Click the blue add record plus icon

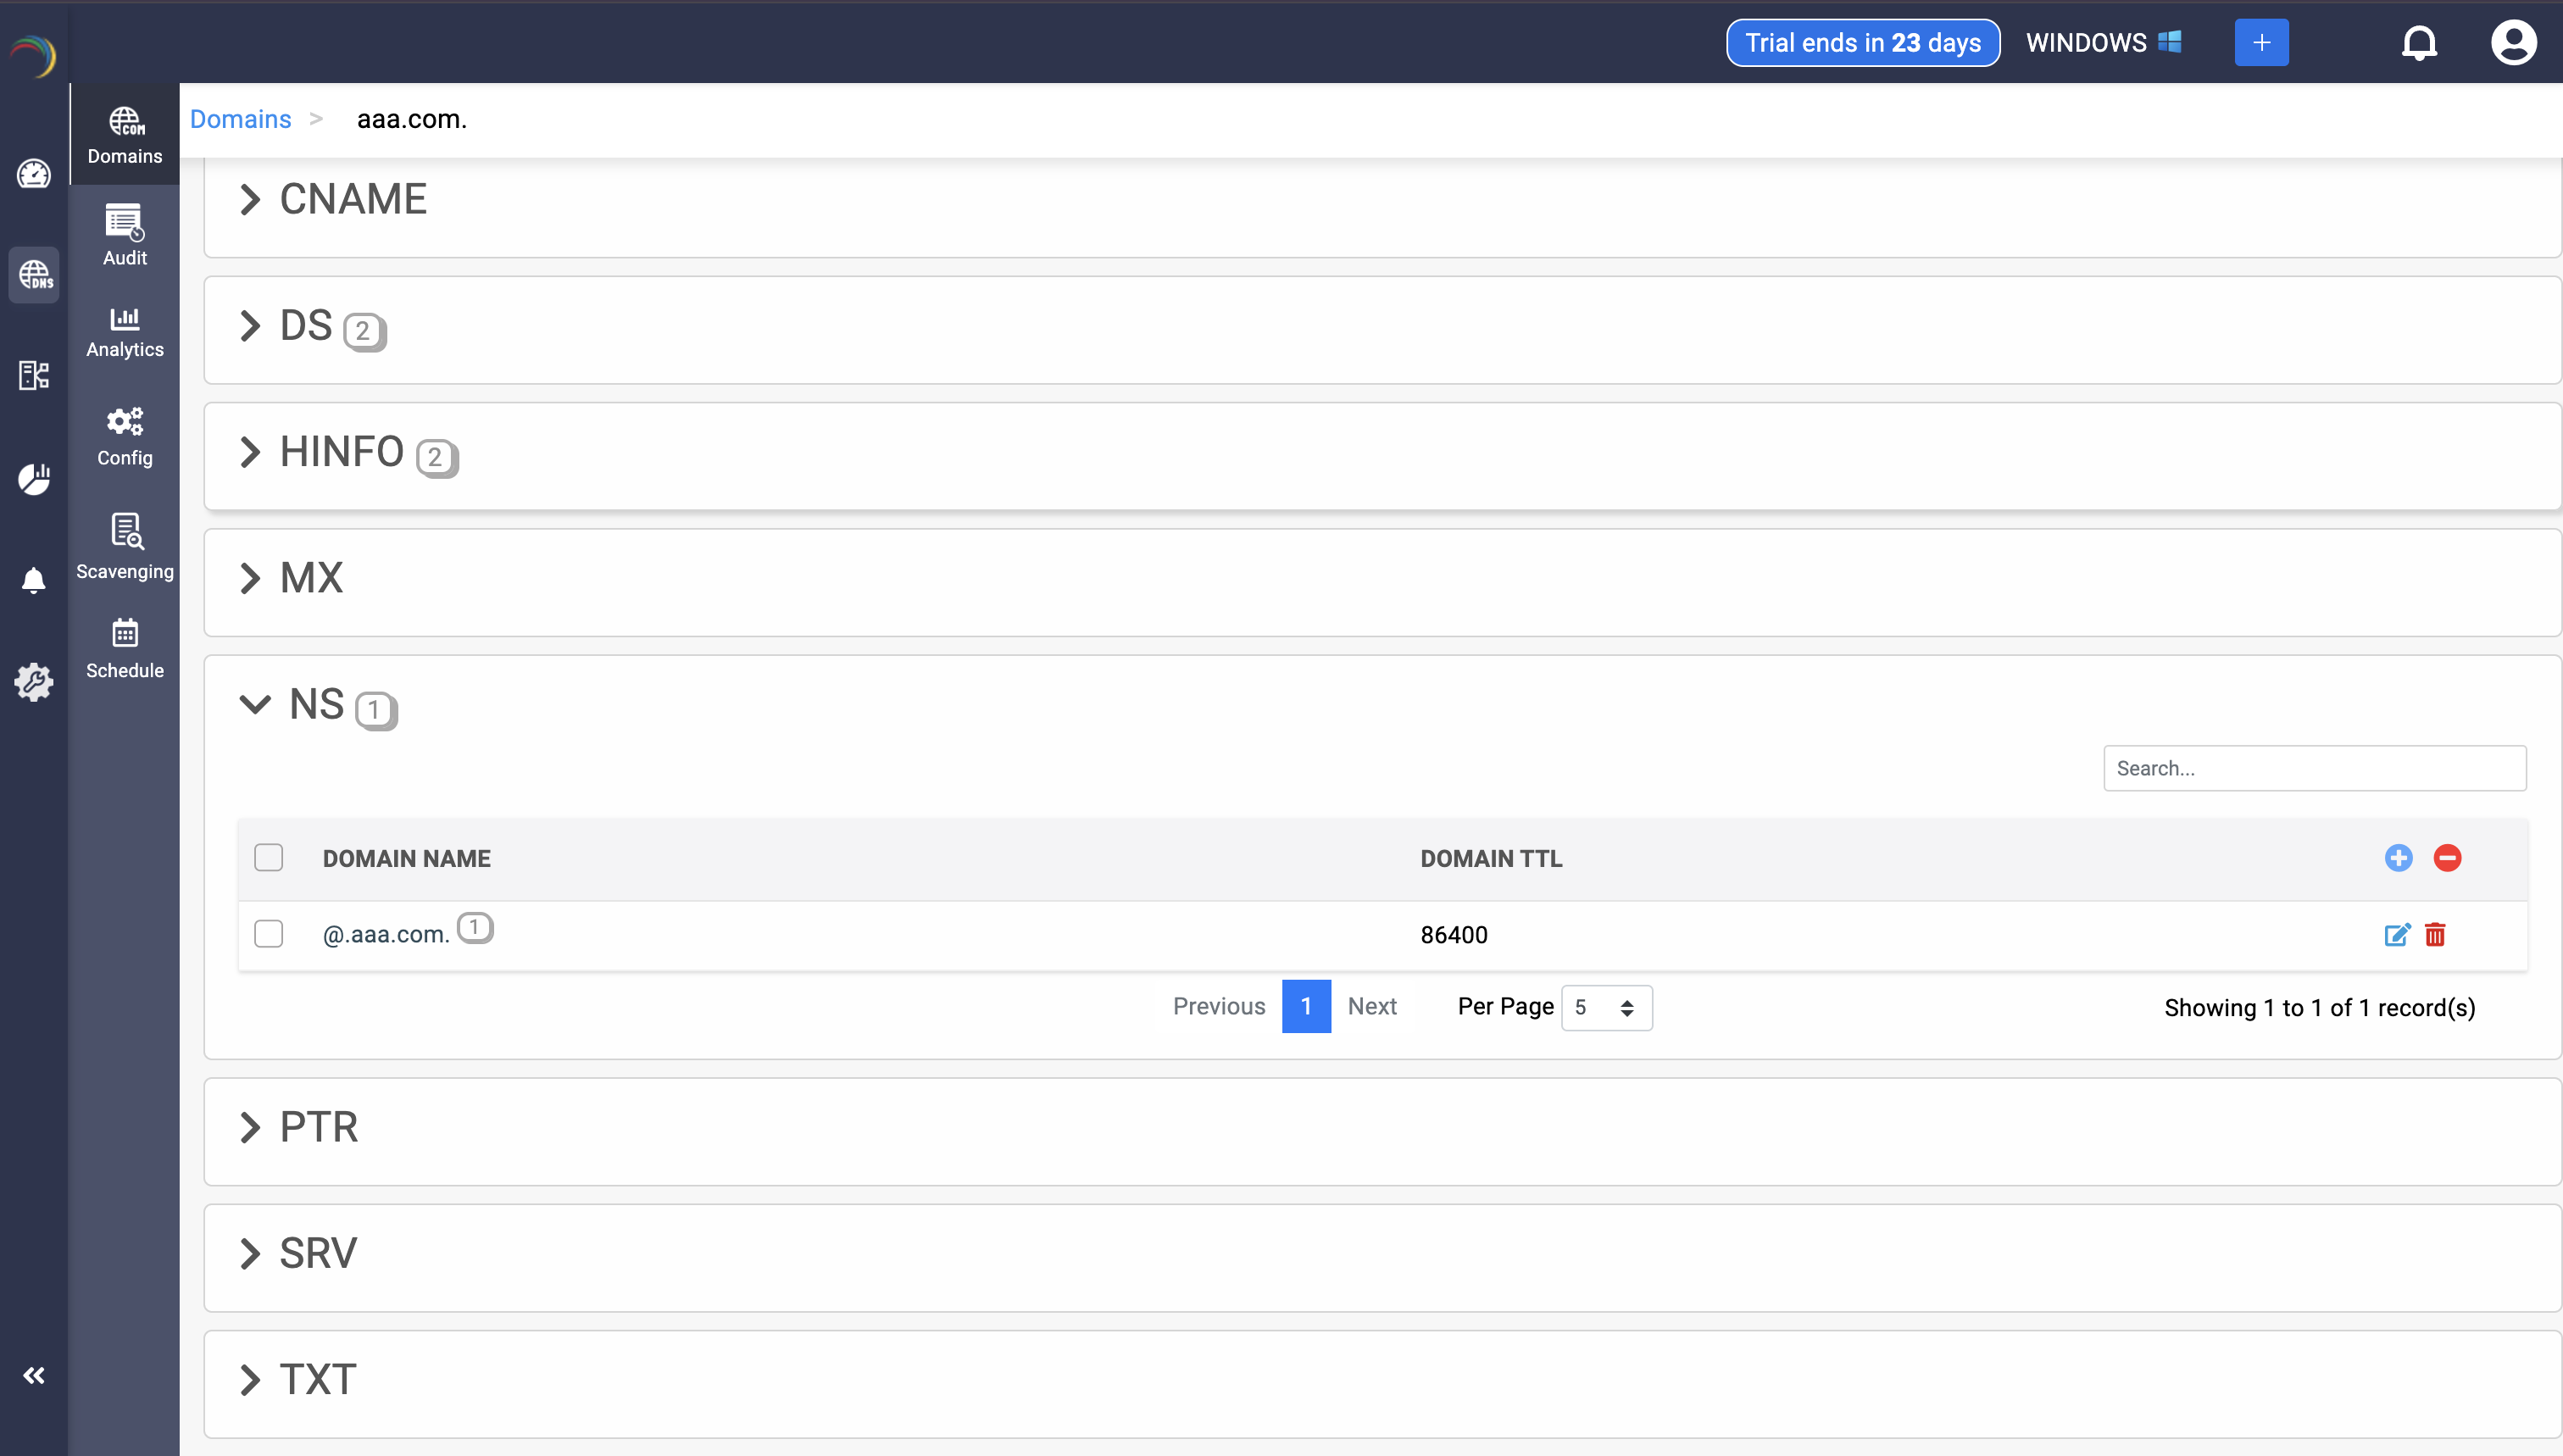click(2398, 858)
